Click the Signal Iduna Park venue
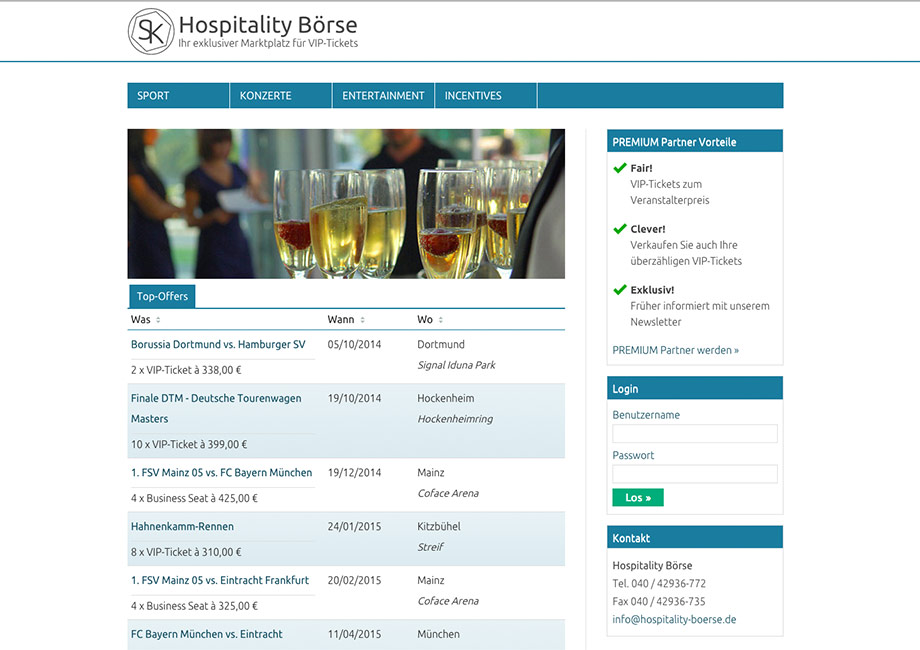Screen dimensions: 920x650 [x=456, y=365]
